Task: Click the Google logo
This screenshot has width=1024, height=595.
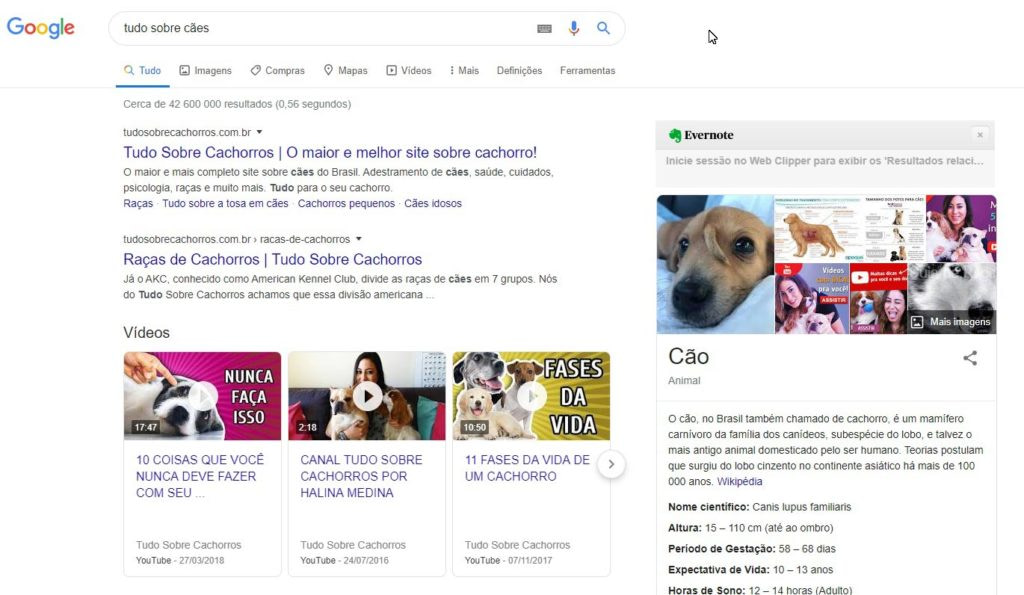Action: (x=40, y=27)
